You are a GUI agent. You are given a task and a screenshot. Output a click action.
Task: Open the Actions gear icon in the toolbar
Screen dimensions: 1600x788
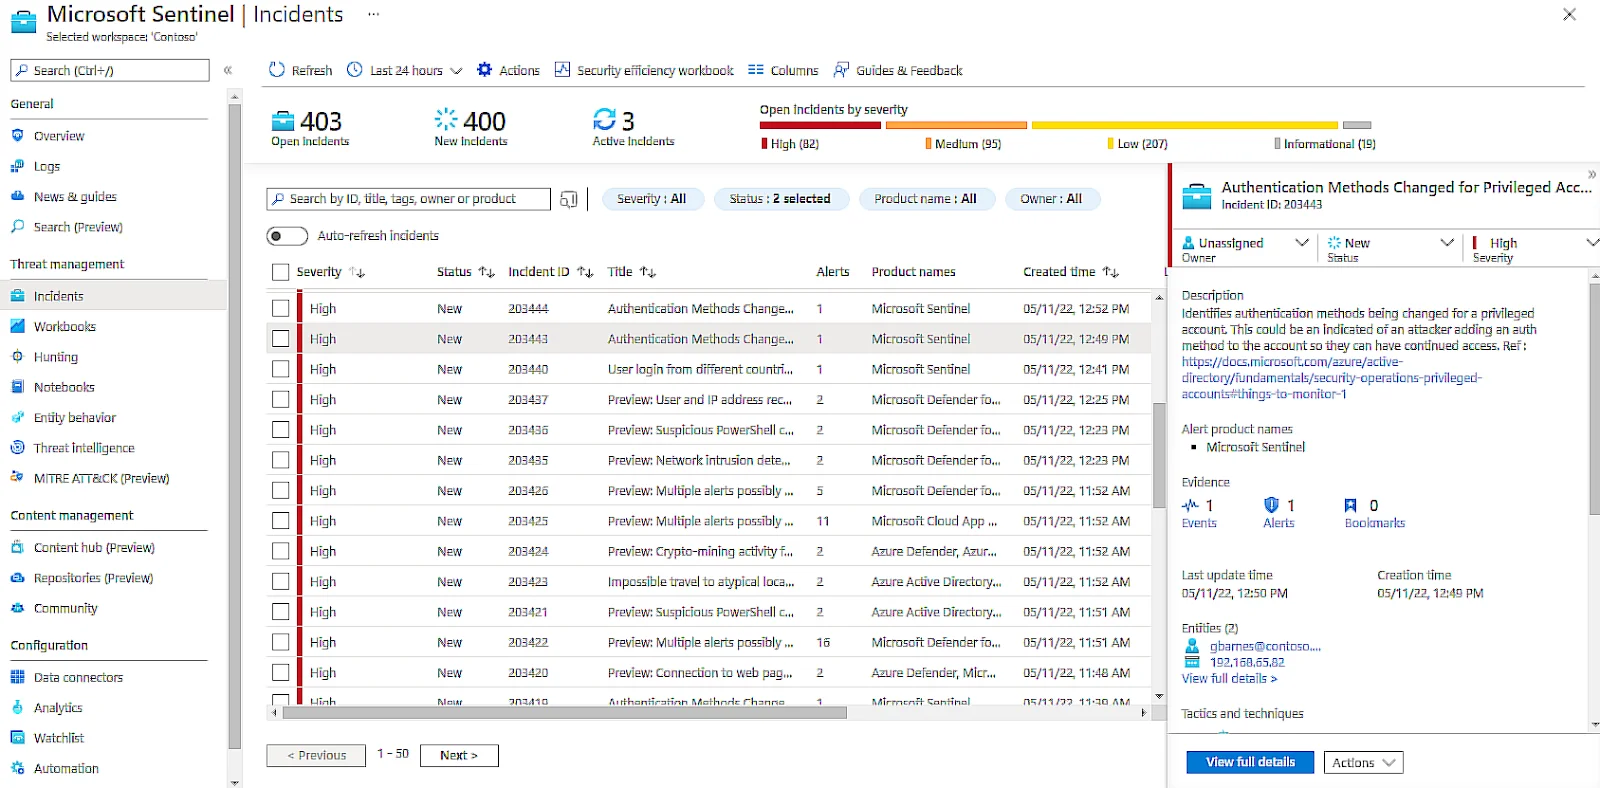tap(485, 70)
